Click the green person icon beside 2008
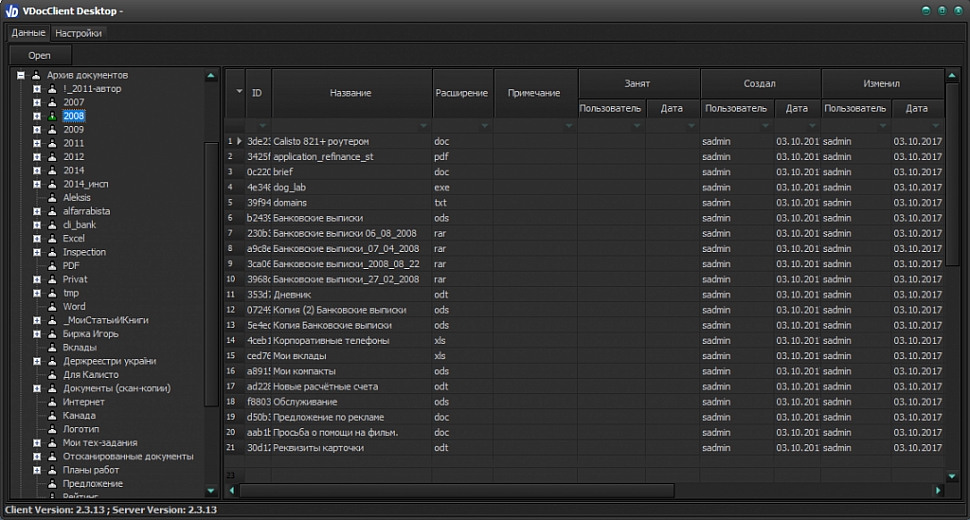This screenshot has height=520, width=970. point(53,116)
